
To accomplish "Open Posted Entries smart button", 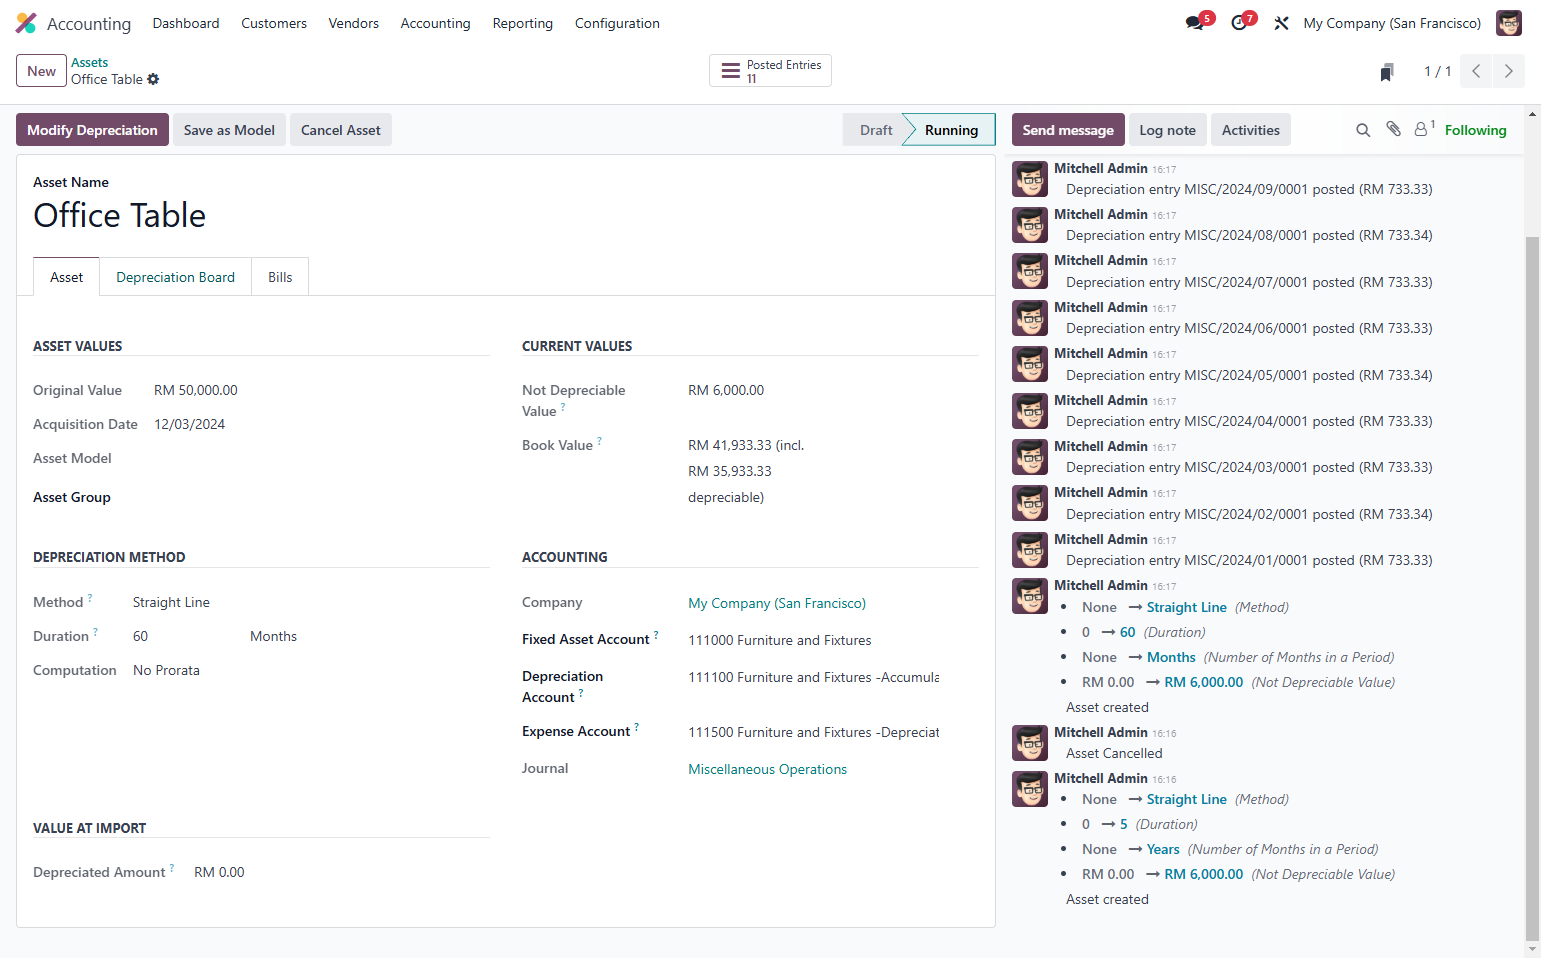I will click(x=770, y=71).
